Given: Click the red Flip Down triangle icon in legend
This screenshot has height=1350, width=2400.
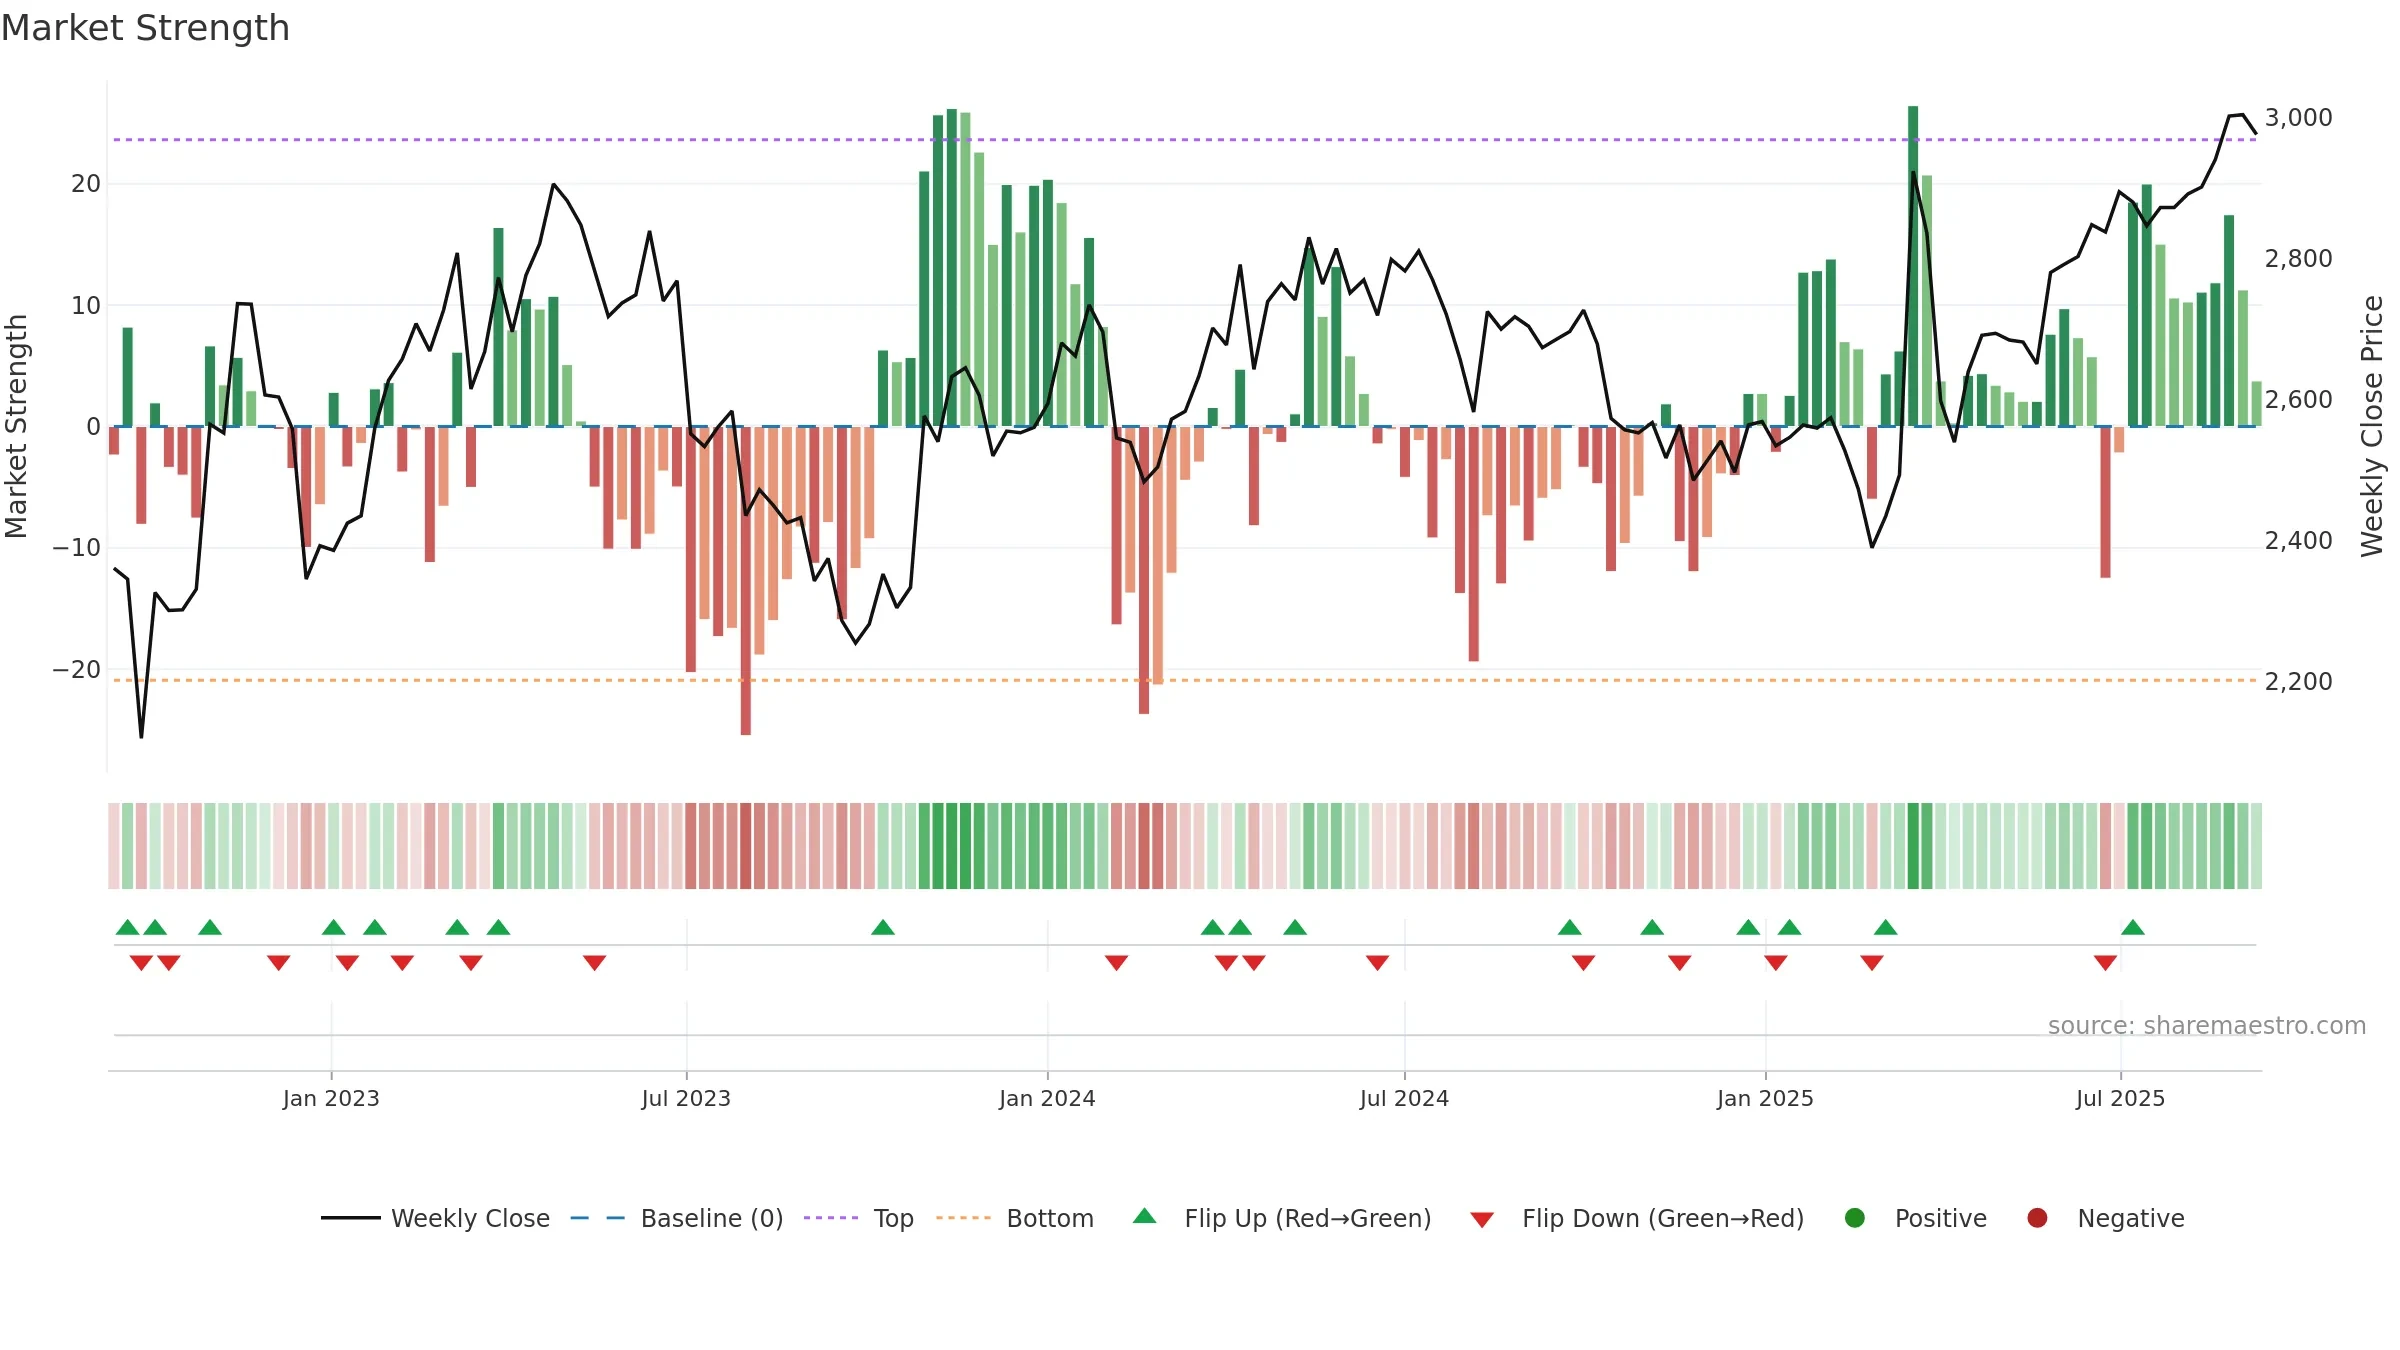Looking at the screenshot, I should point(1482,1220).
